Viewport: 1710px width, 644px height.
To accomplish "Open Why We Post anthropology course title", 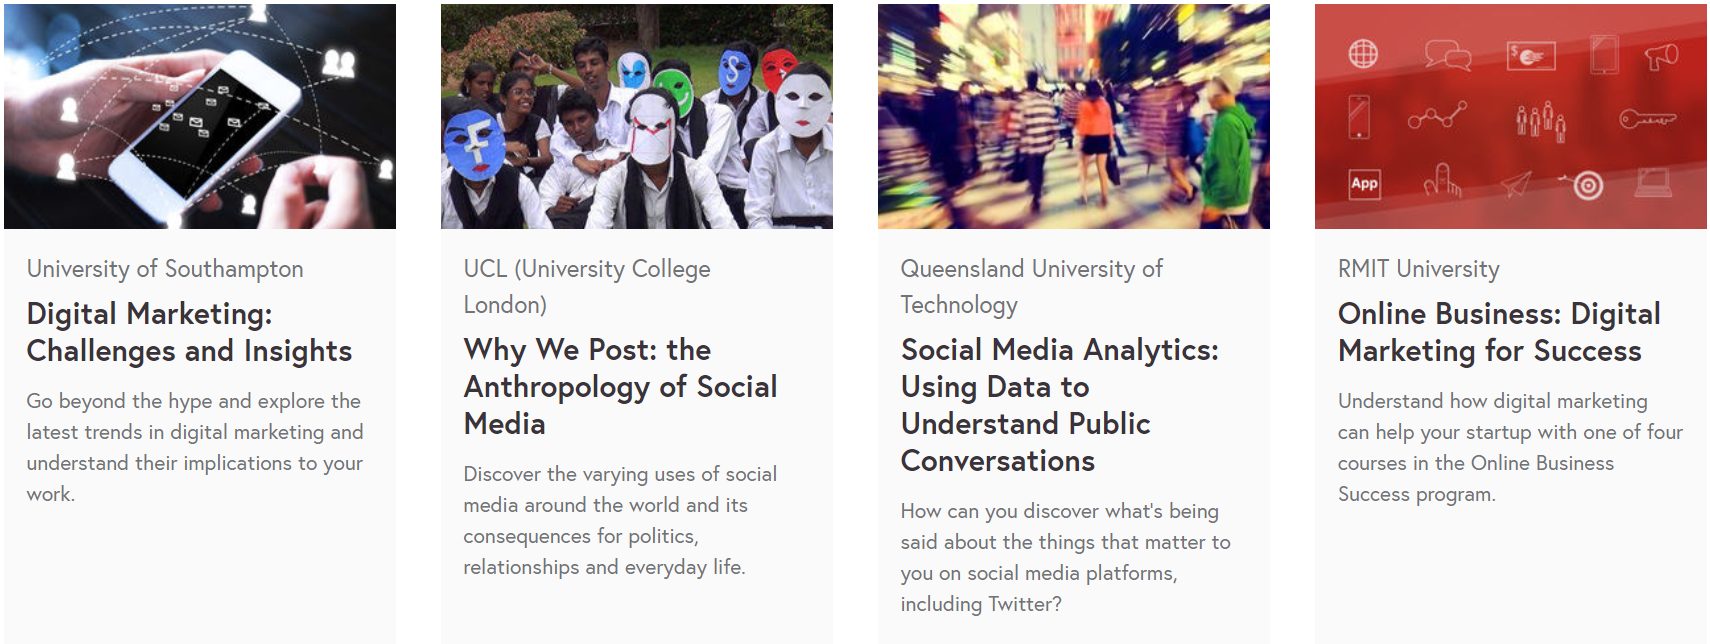I will coord(620,386).
